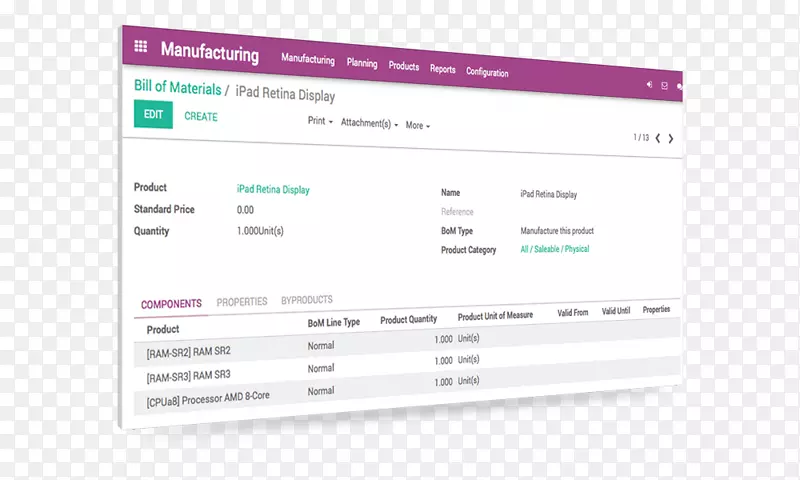Open the Reports menu

coord(443,69)
